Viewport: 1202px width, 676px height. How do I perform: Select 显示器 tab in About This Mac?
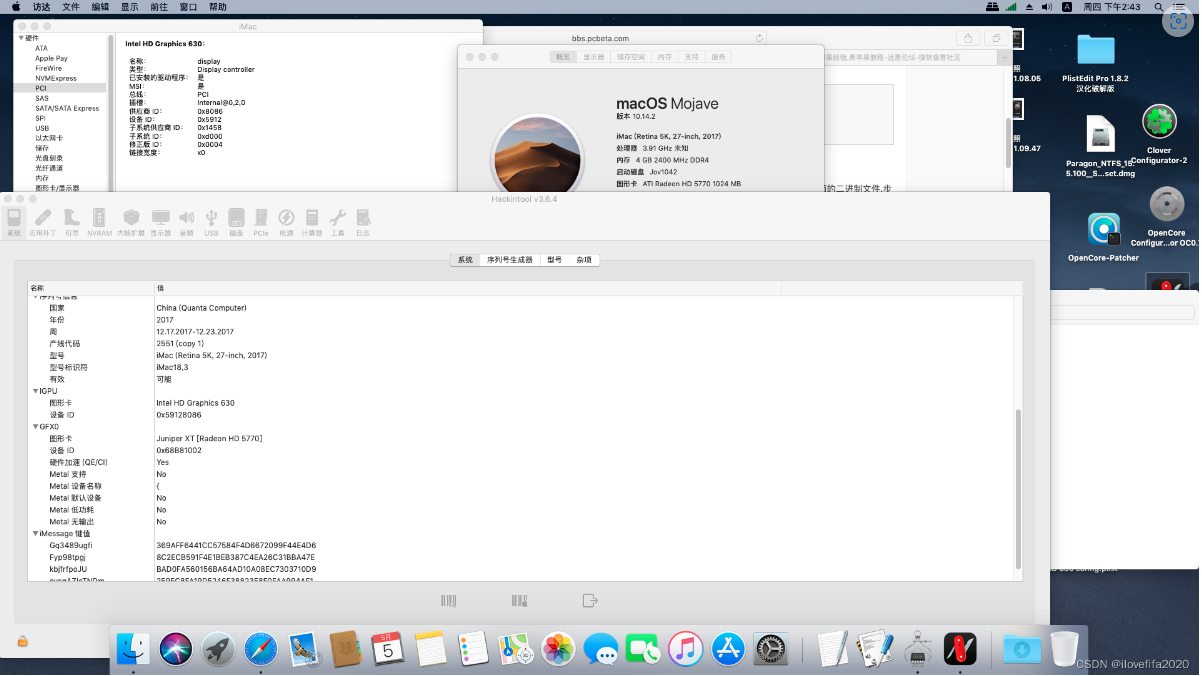pos(594,57)
